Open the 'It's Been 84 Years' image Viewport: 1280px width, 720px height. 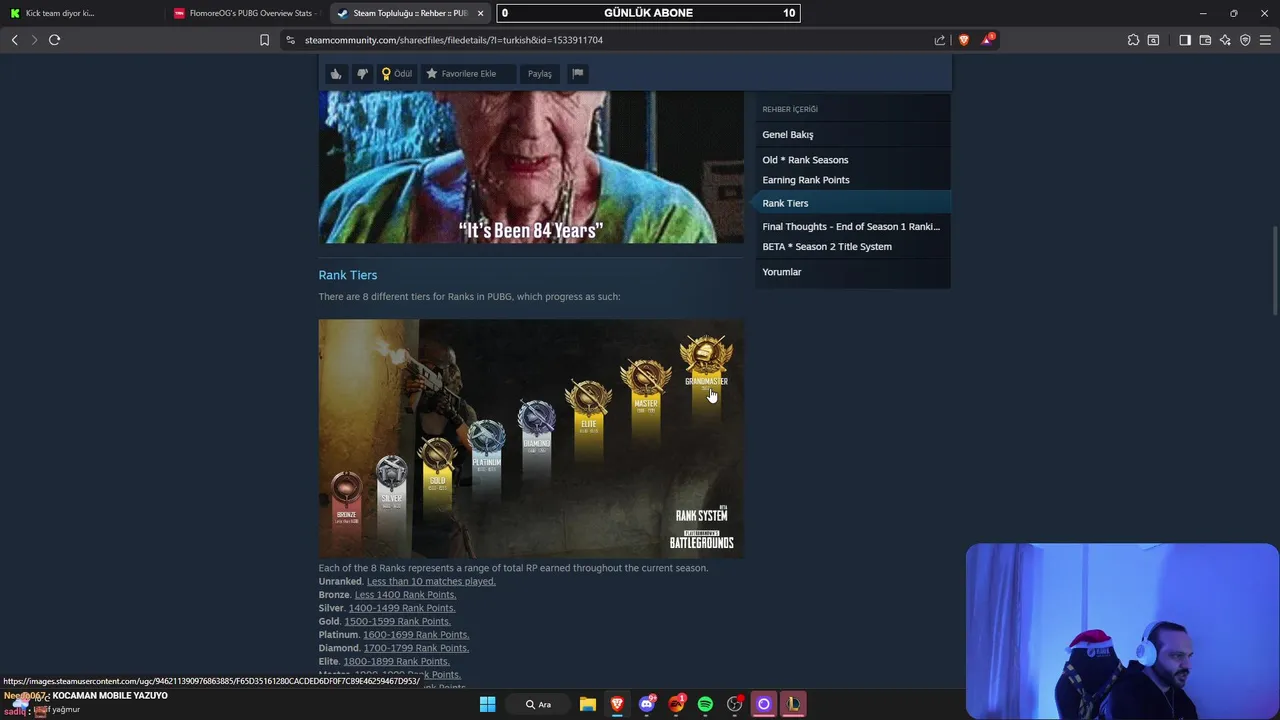pyautogui.click(x=531, y=167)
